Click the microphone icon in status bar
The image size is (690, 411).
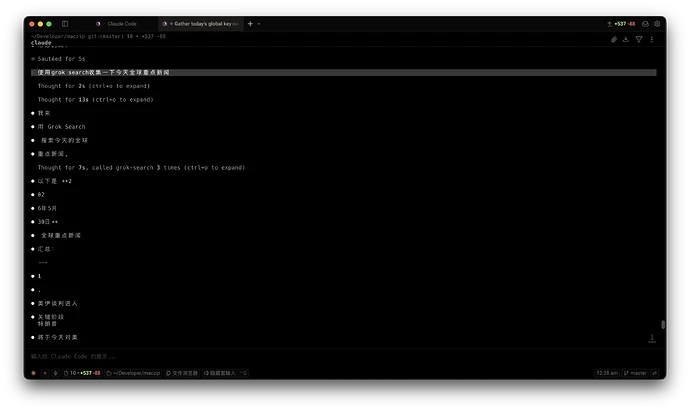55,373
